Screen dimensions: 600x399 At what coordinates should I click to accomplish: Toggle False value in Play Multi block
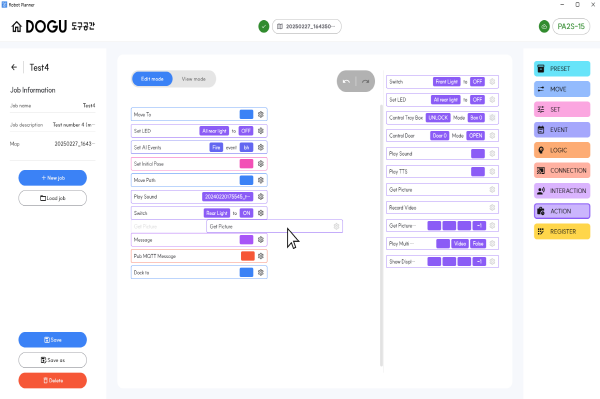point(478,243)
